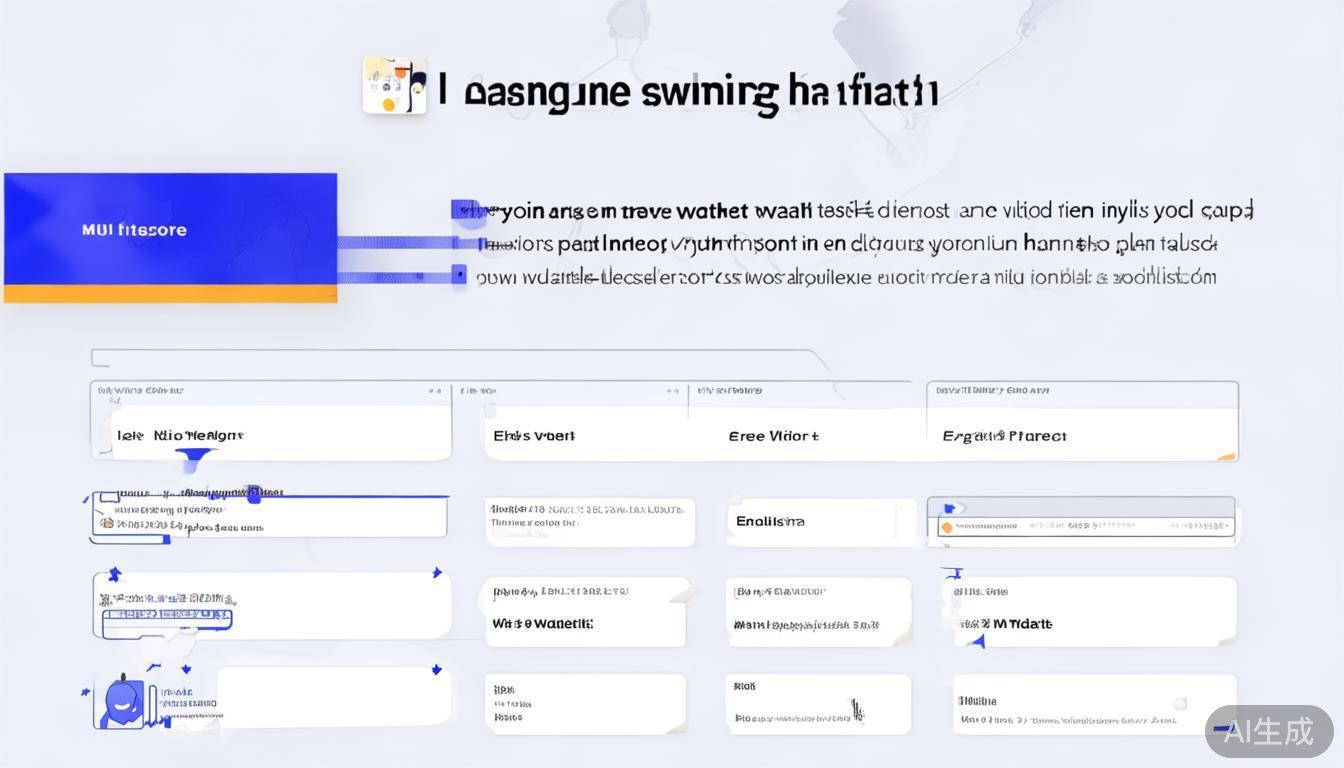Click the blue slider handle on the second-row left card
Viewport: 1344px width, 768px height.
coord(254,492)
